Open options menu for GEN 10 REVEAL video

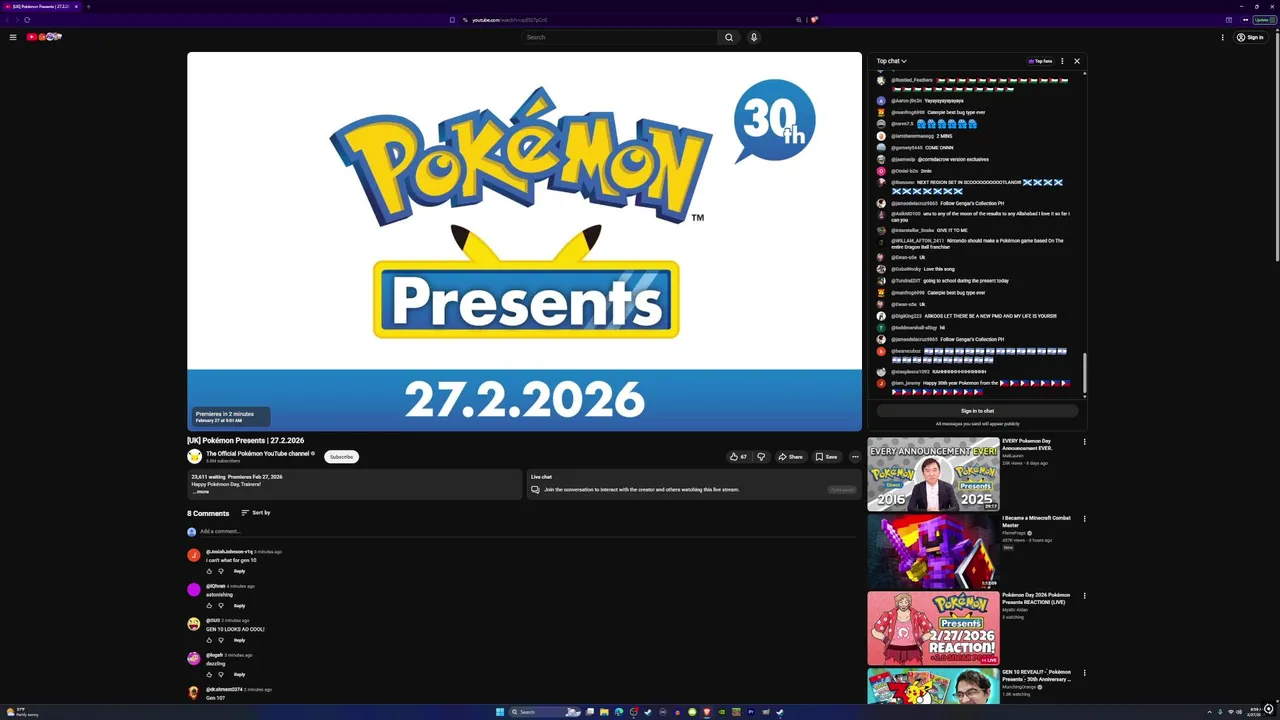(x=1084, y=673)
